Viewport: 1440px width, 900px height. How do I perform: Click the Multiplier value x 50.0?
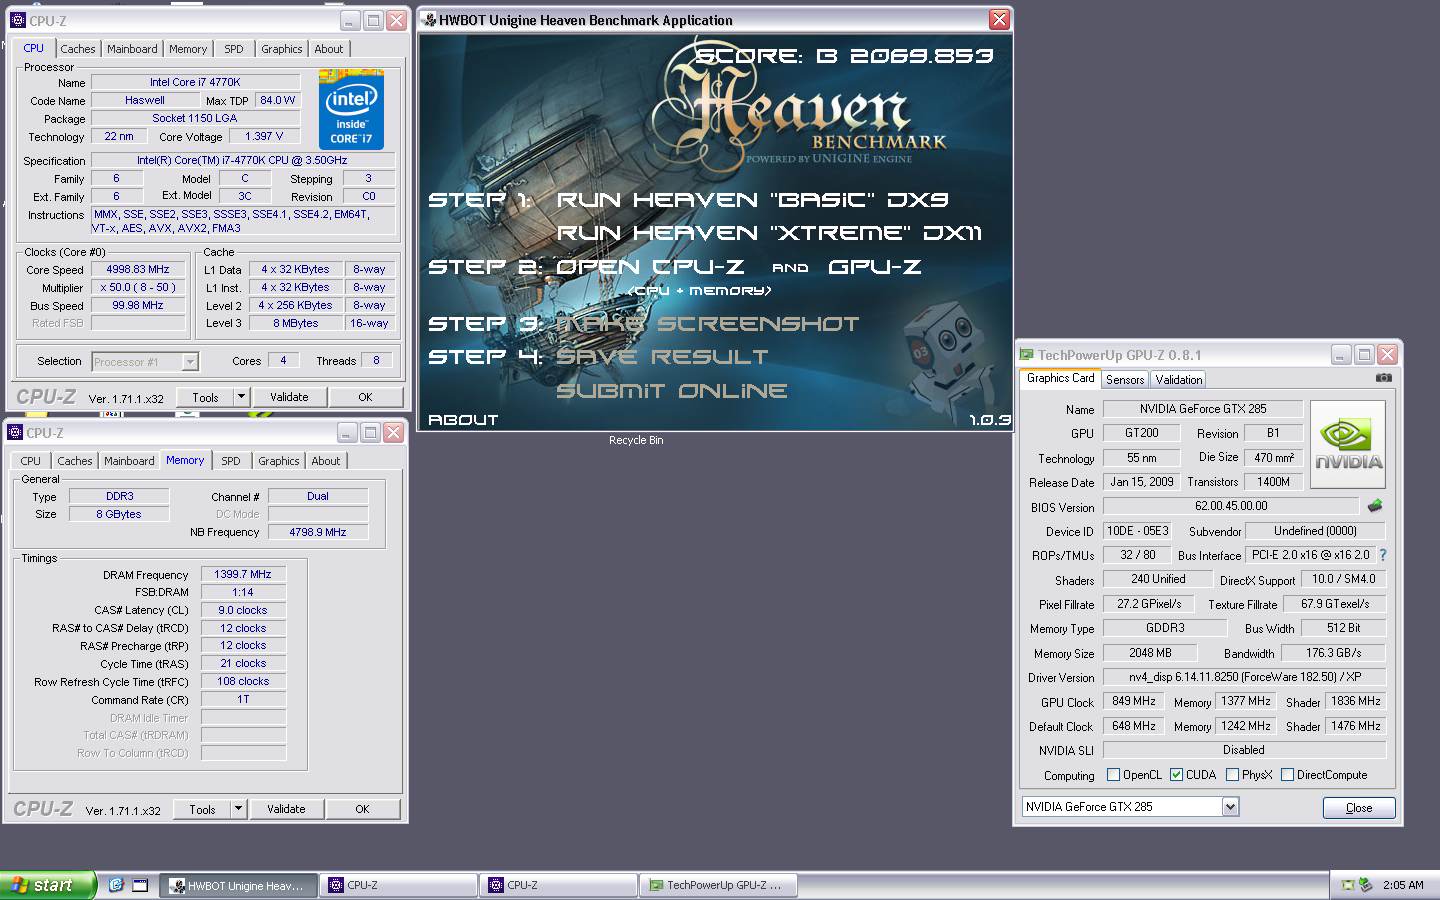[x=138, y=287]
